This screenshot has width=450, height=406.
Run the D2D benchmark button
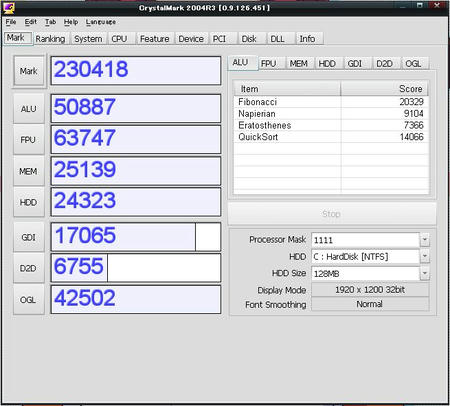point(29,268)
